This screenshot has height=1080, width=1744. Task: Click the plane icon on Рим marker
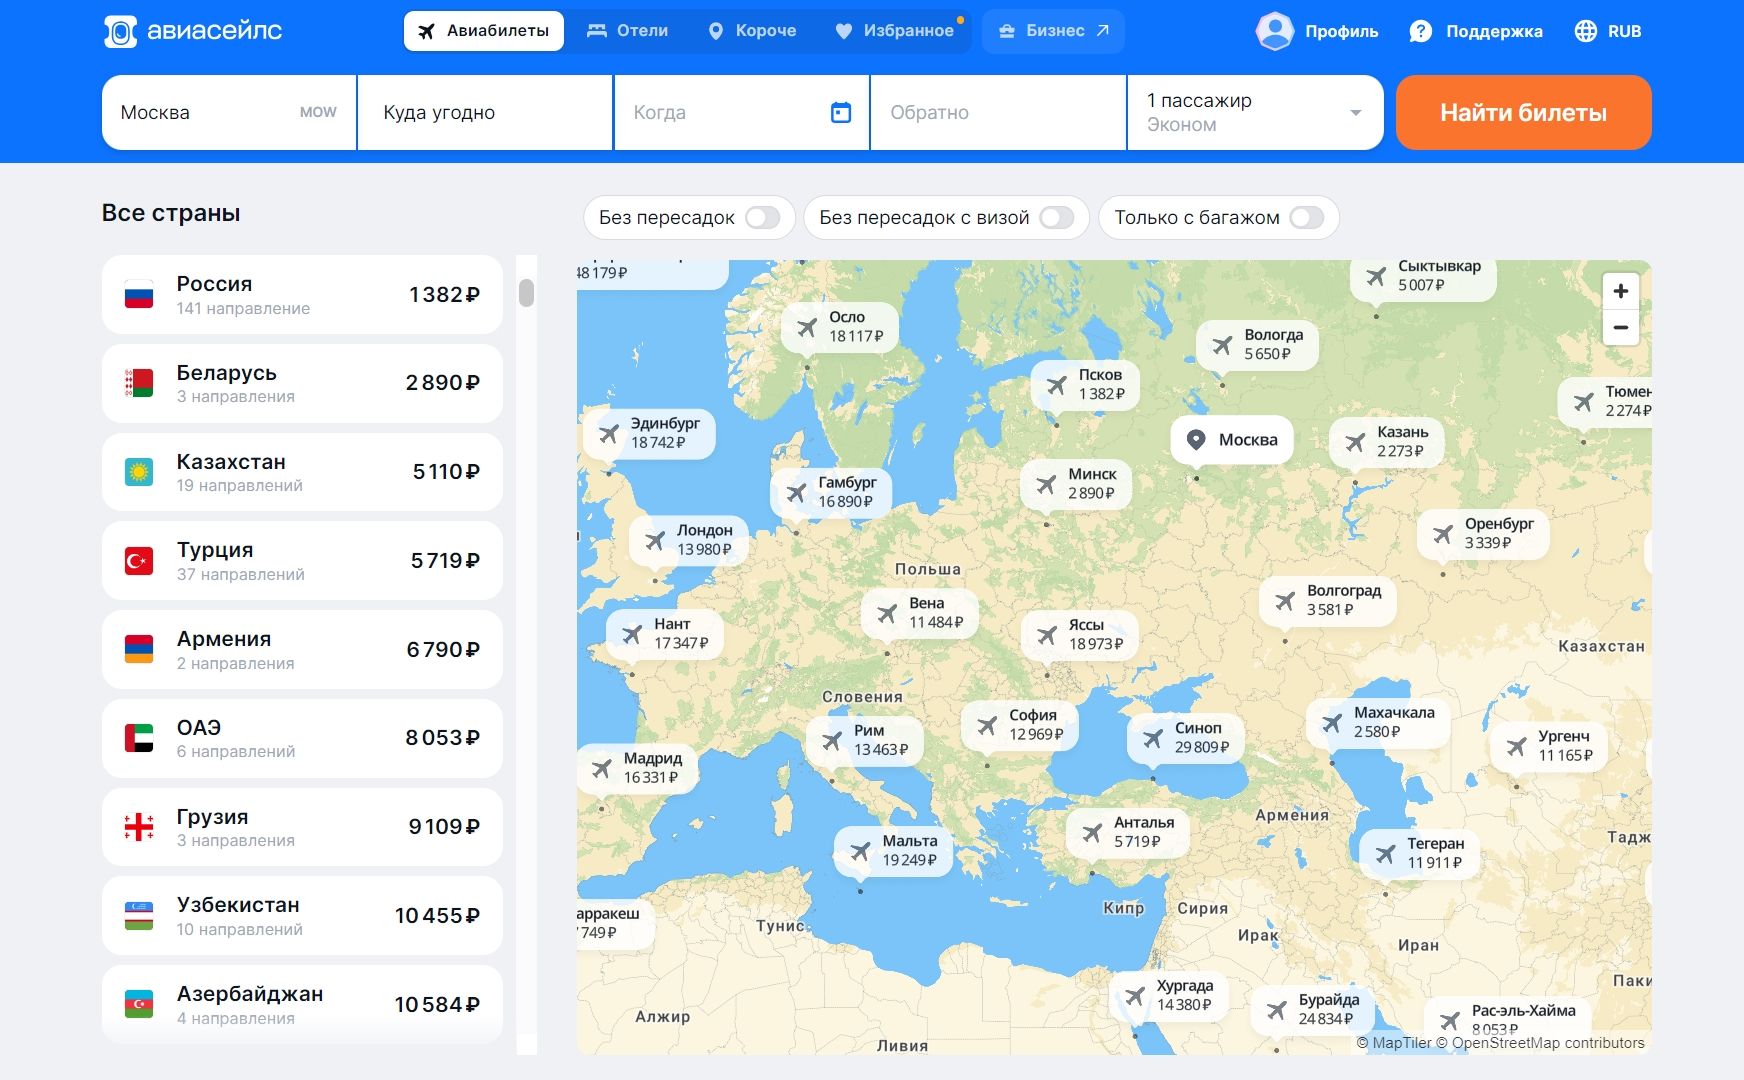(831, 741)
